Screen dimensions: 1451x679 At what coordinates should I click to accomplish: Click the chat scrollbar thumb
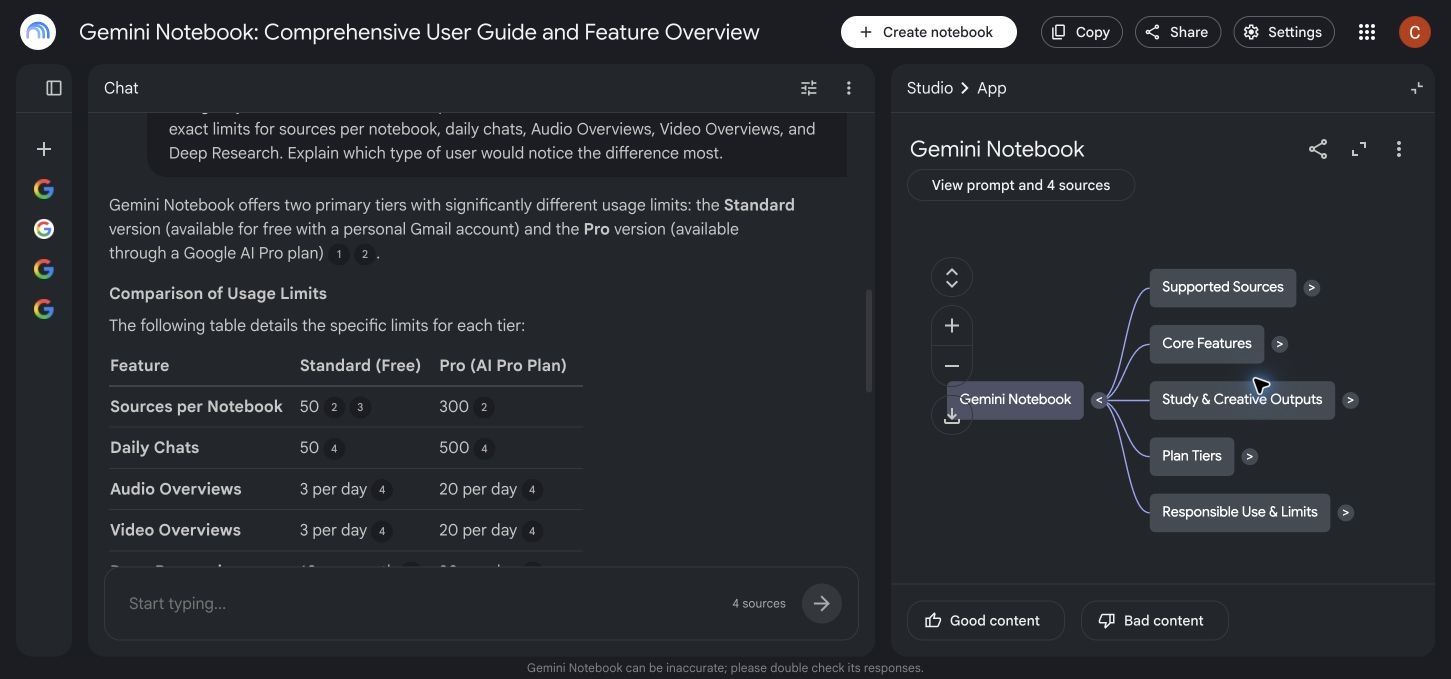[868, 340]
